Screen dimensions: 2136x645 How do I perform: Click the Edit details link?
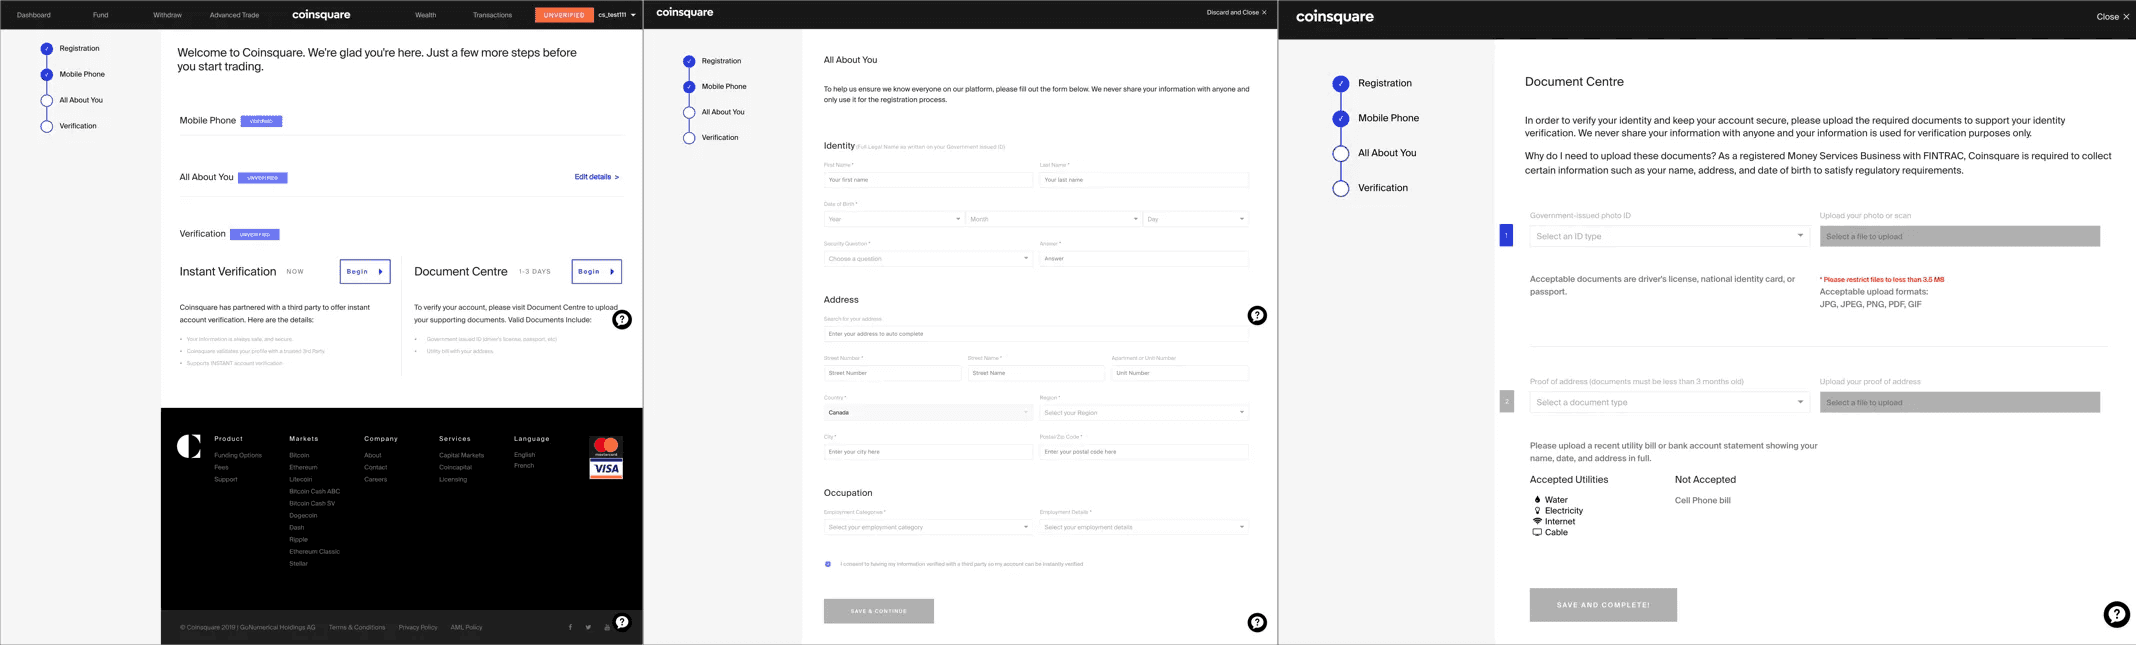tap(596, 178)
